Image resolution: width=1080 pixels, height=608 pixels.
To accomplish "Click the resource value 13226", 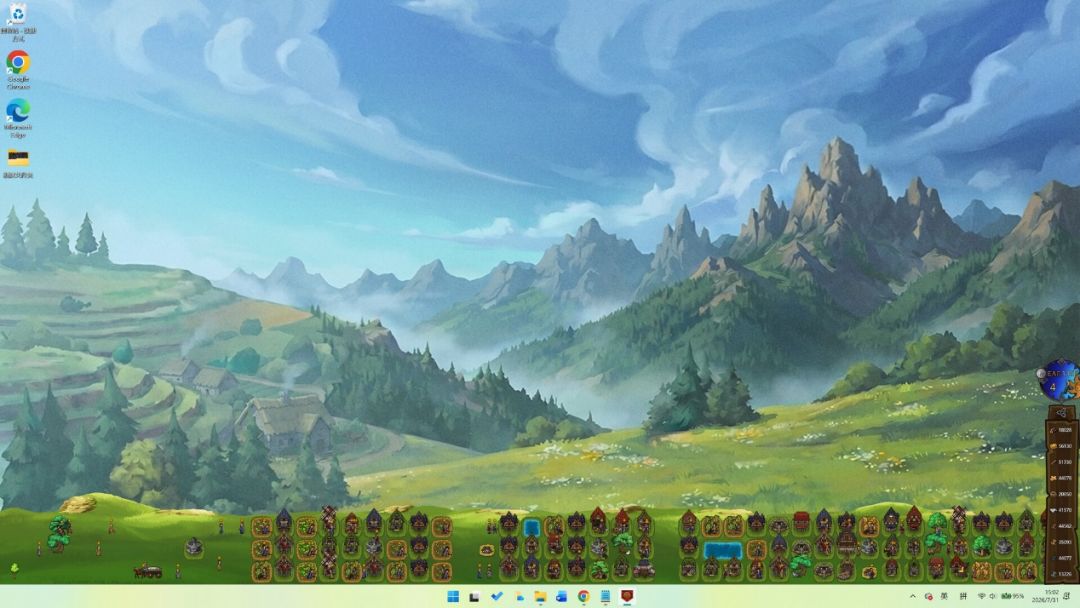I will pyautogui.click(x=1065, y=574).
